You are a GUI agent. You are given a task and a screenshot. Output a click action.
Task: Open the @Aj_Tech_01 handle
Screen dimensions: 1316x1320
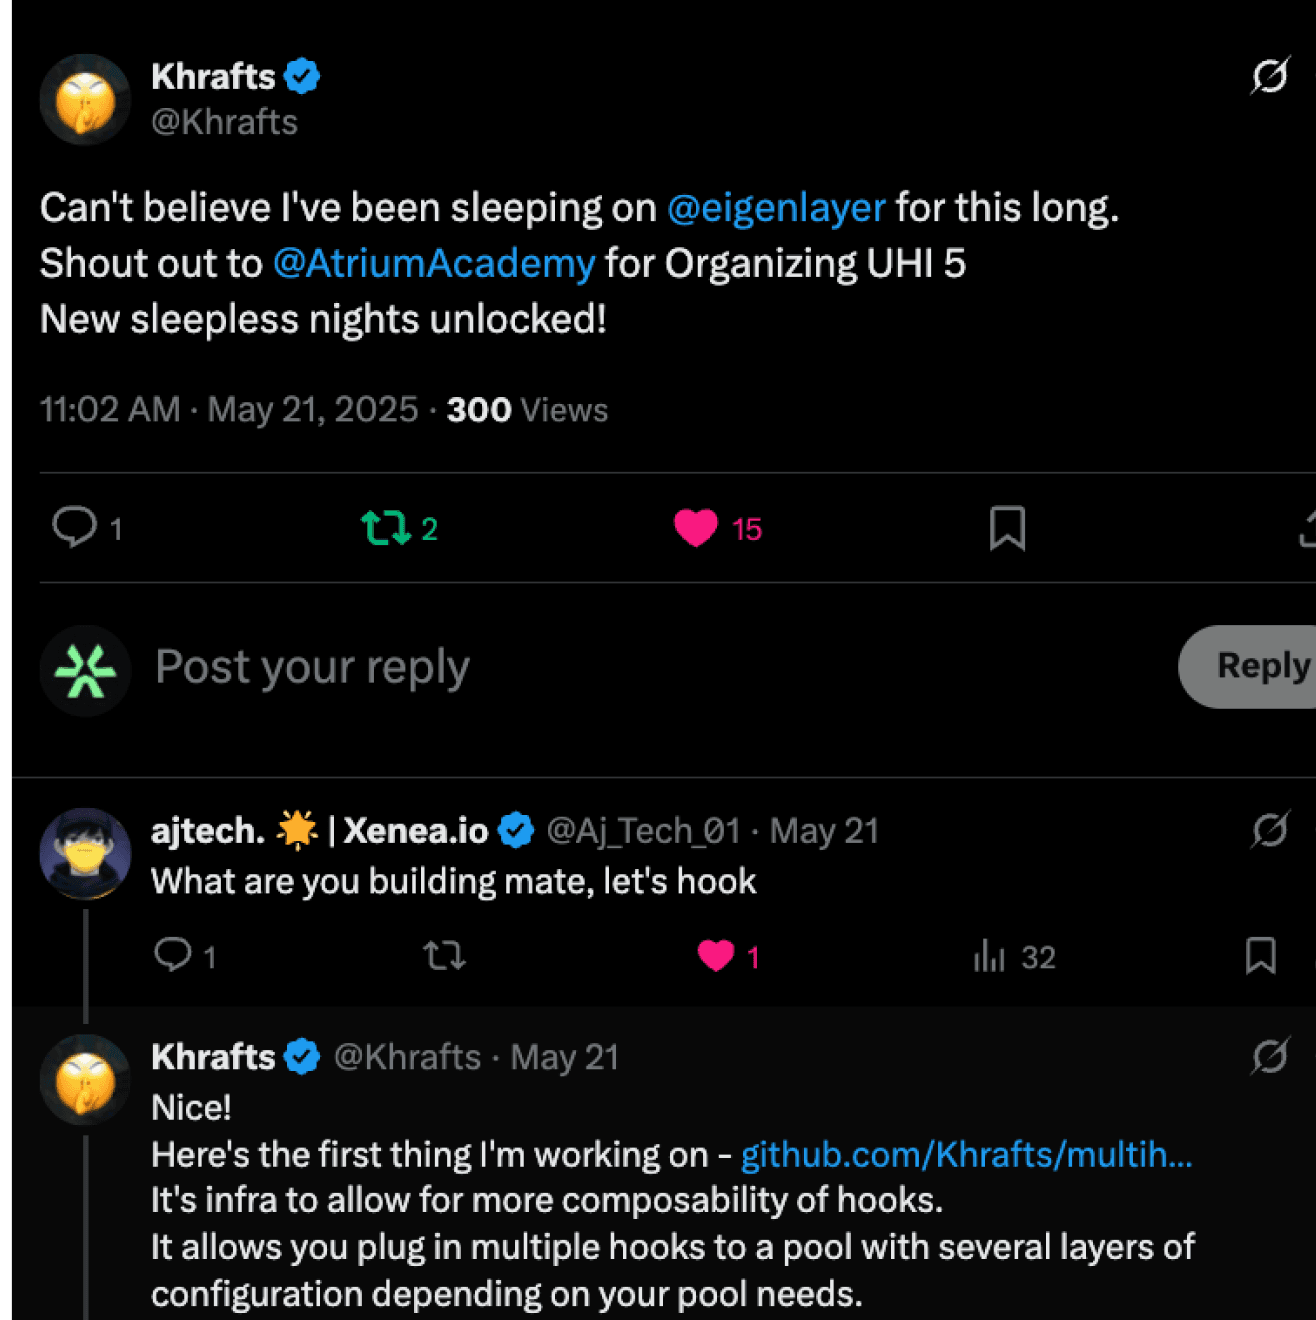(x=643, y=831)
